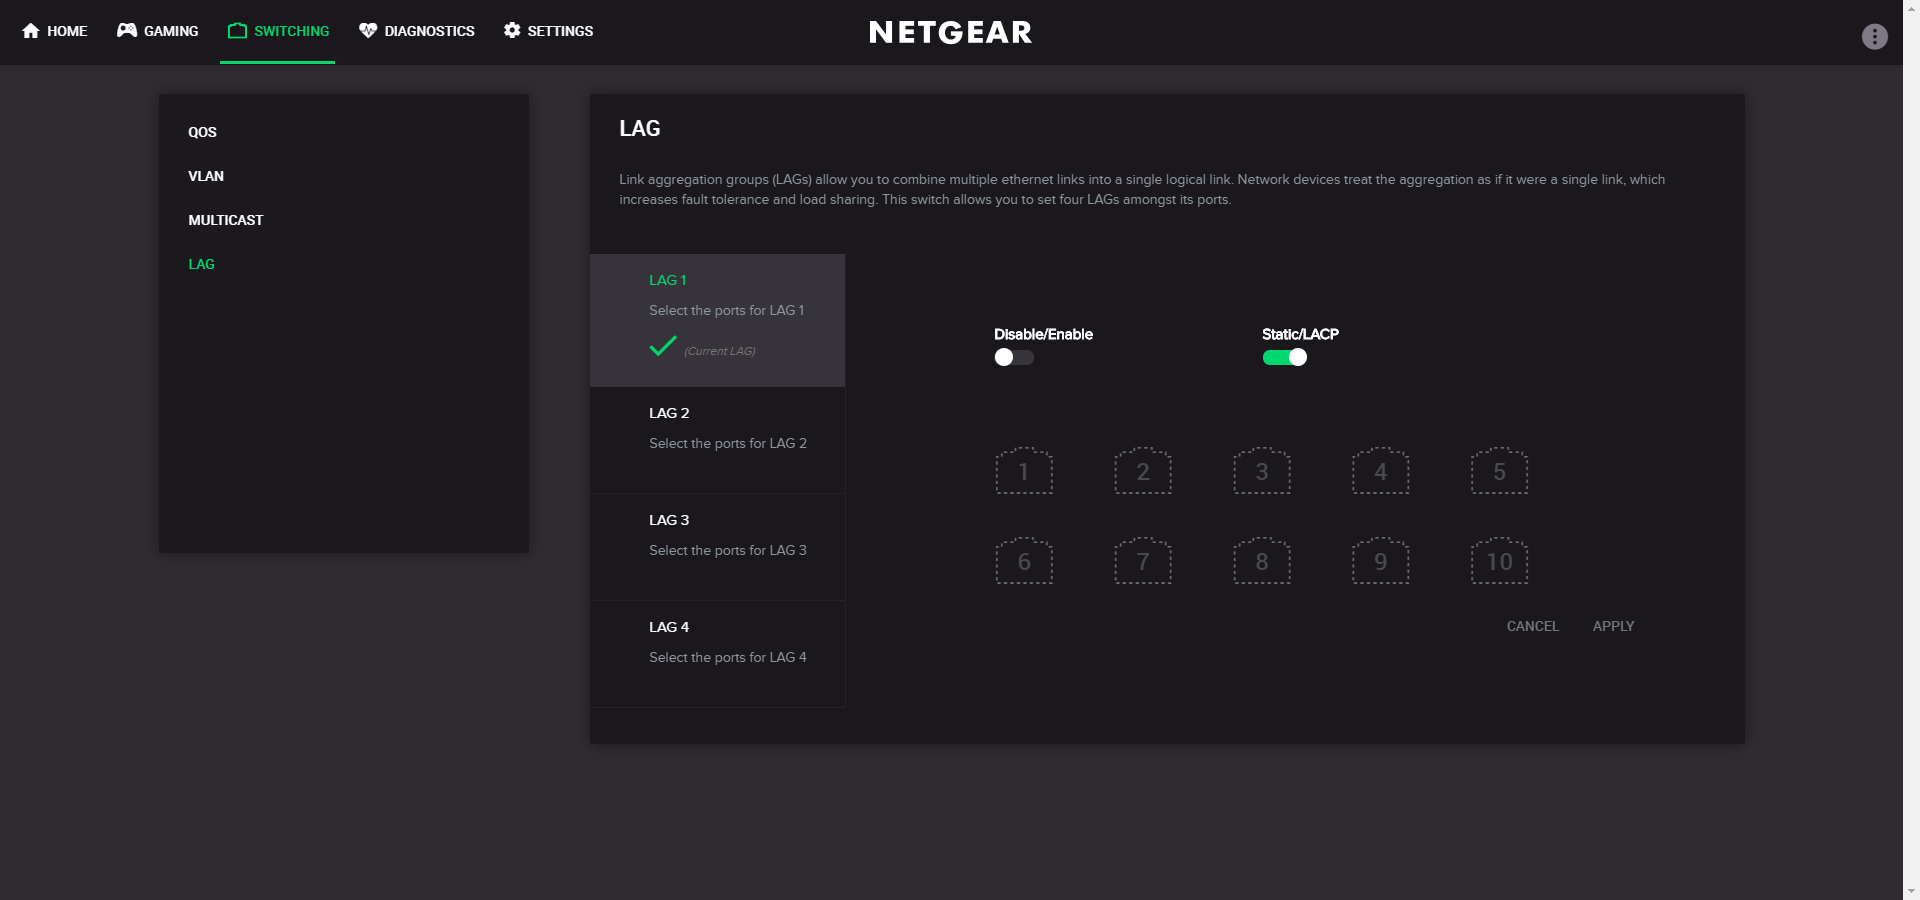Image resolution: width=1920 pixels, height=900 pixels.
Task: Select port 1 icon for LAG
Action: coord(1024,470)
